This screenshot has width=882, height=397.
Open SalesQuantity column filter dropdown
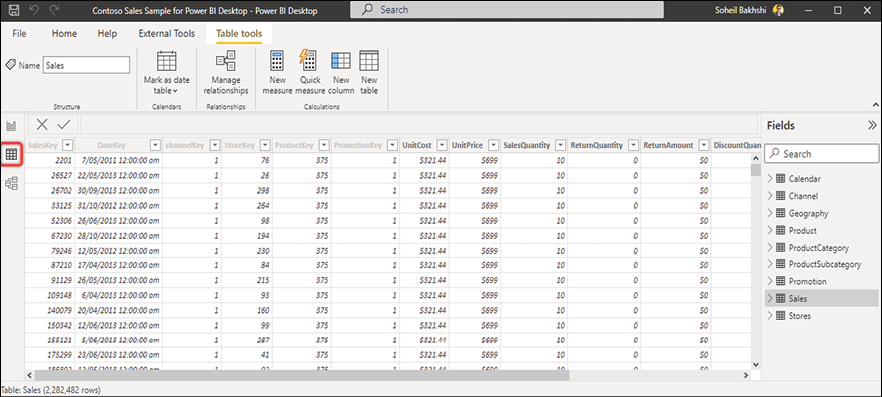(x=560, y=146)
